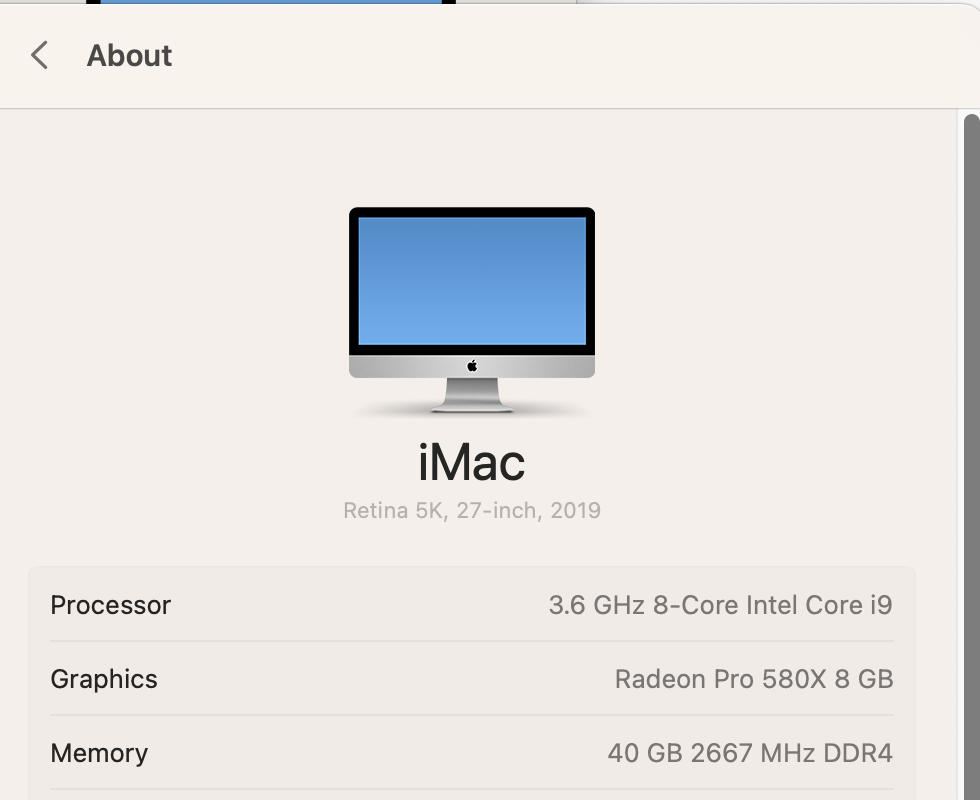Click the Memory row label
Screen dimensions: 980x800
99,753
